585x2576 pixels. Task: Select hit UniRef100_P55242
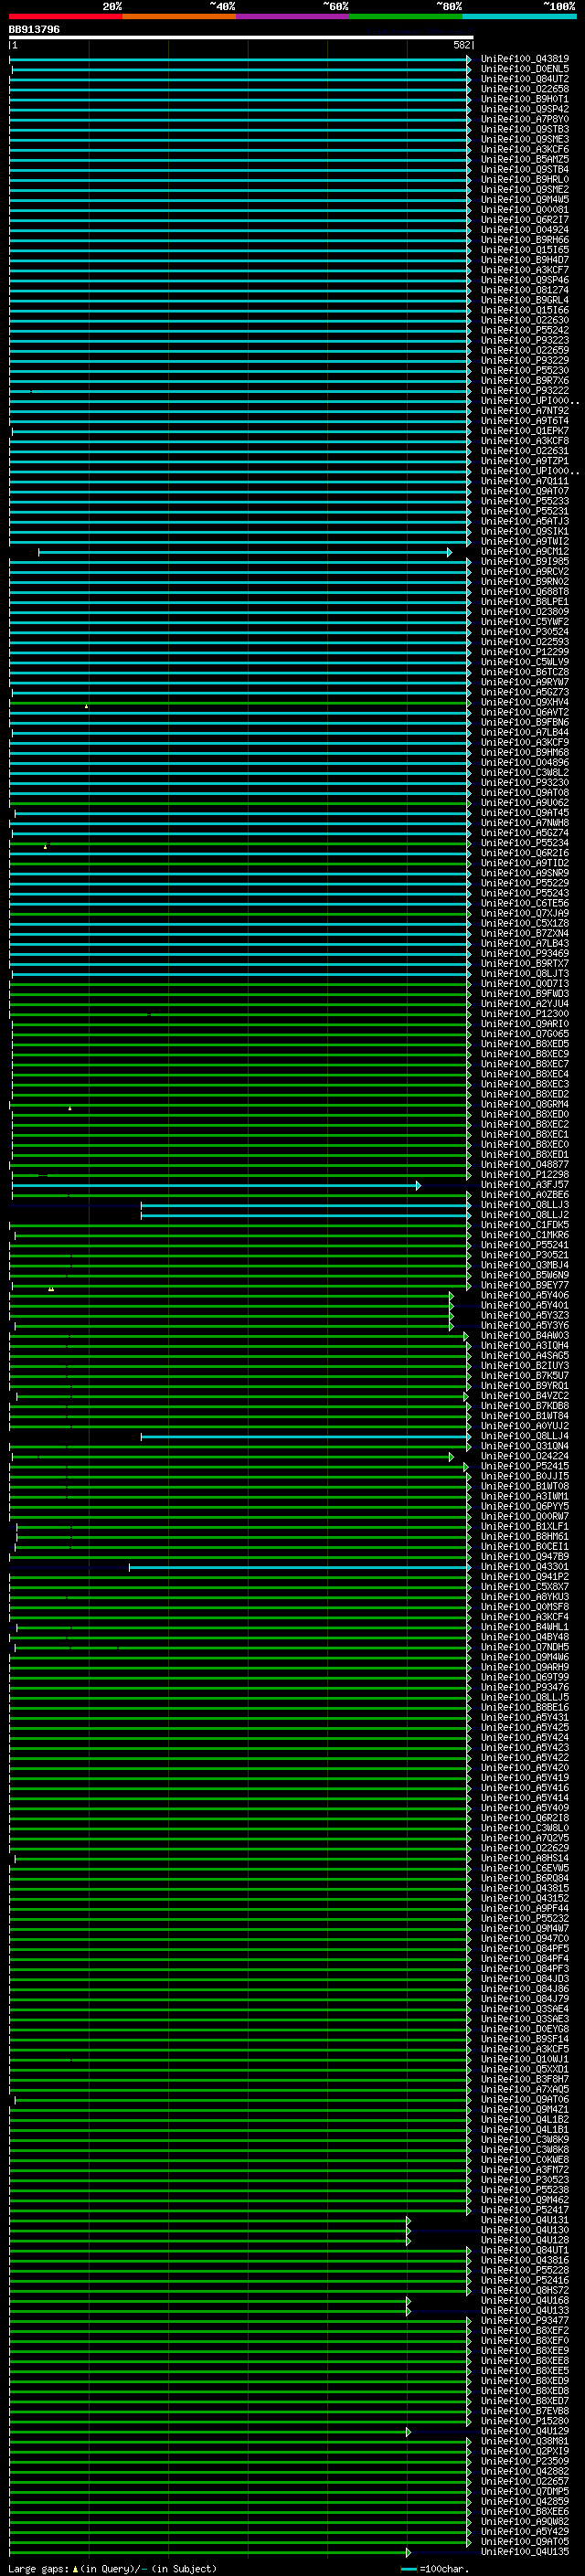coord(525,330)
